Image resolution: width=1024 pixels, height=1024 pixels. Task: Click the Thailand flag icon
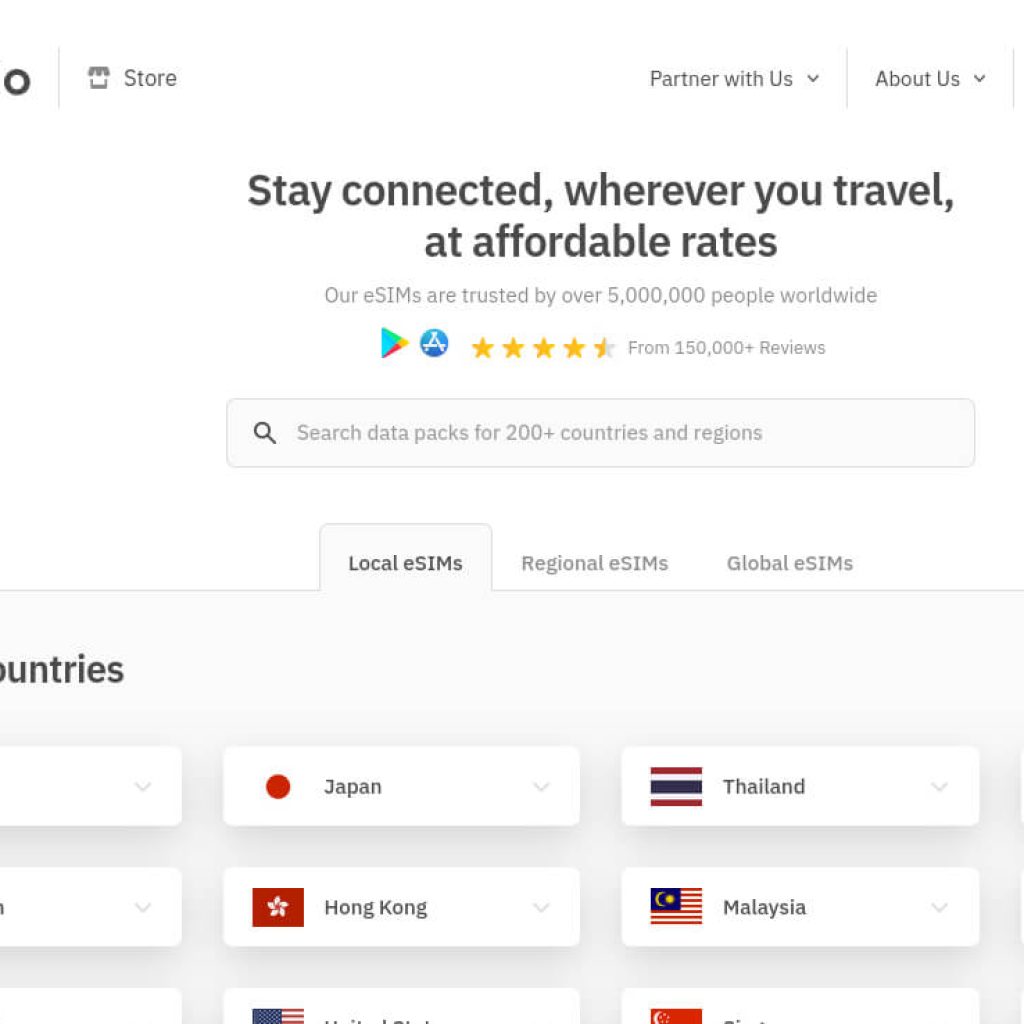[x=676, y=787]
